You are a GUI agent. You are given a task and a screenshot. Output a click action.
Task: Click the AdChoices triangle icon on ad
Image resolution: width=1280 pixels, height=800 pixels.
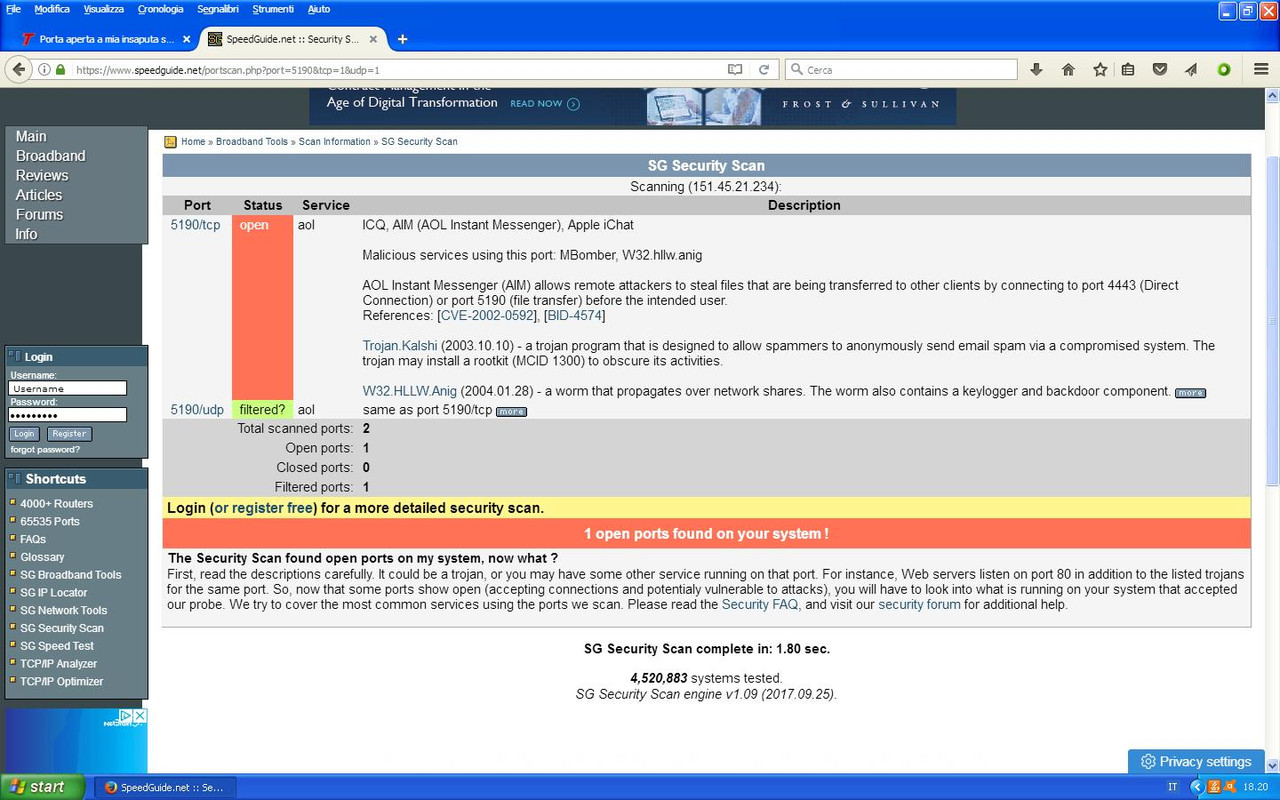point(126,716)
